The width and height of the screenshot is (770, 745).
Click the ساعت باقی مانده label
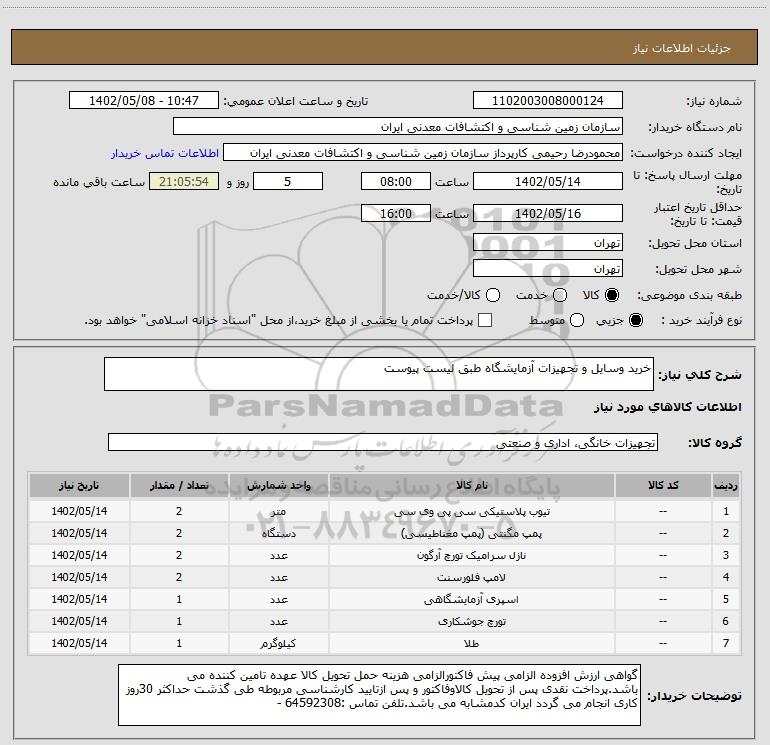point(99,182)
